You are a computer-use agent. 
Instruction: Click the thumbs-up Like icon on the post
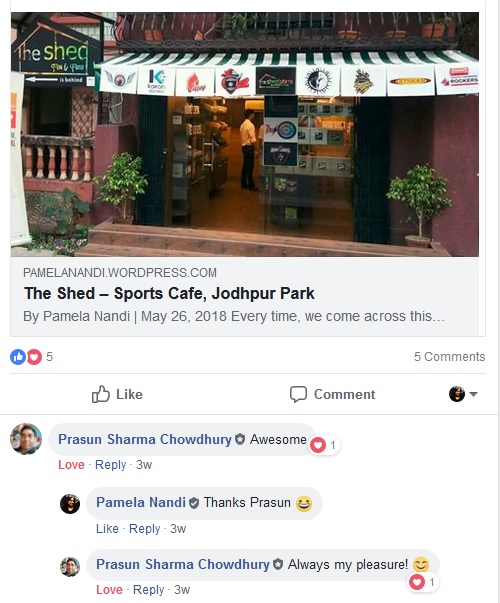point(101,394)
